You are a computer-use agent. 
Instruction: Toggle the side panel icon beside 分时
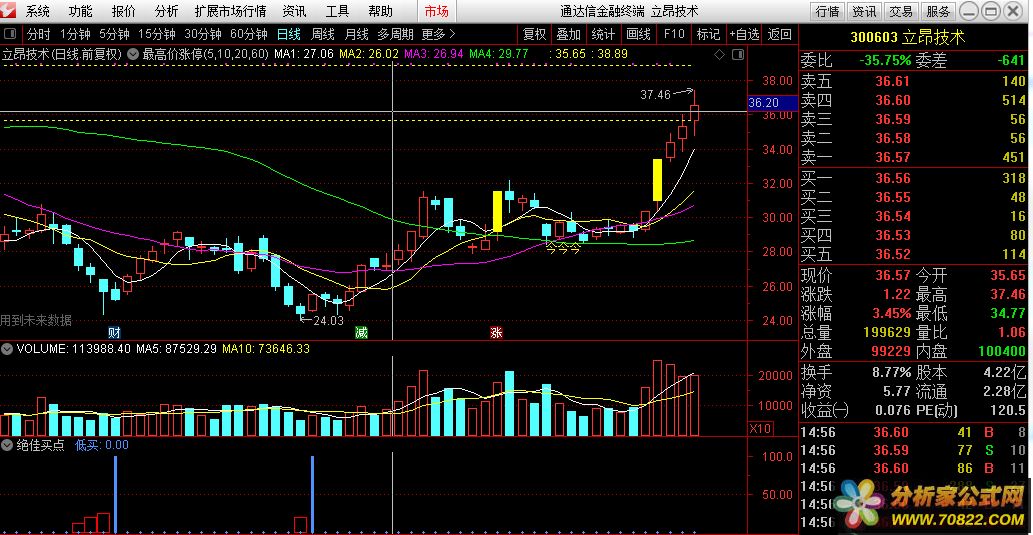pos(10,34)
